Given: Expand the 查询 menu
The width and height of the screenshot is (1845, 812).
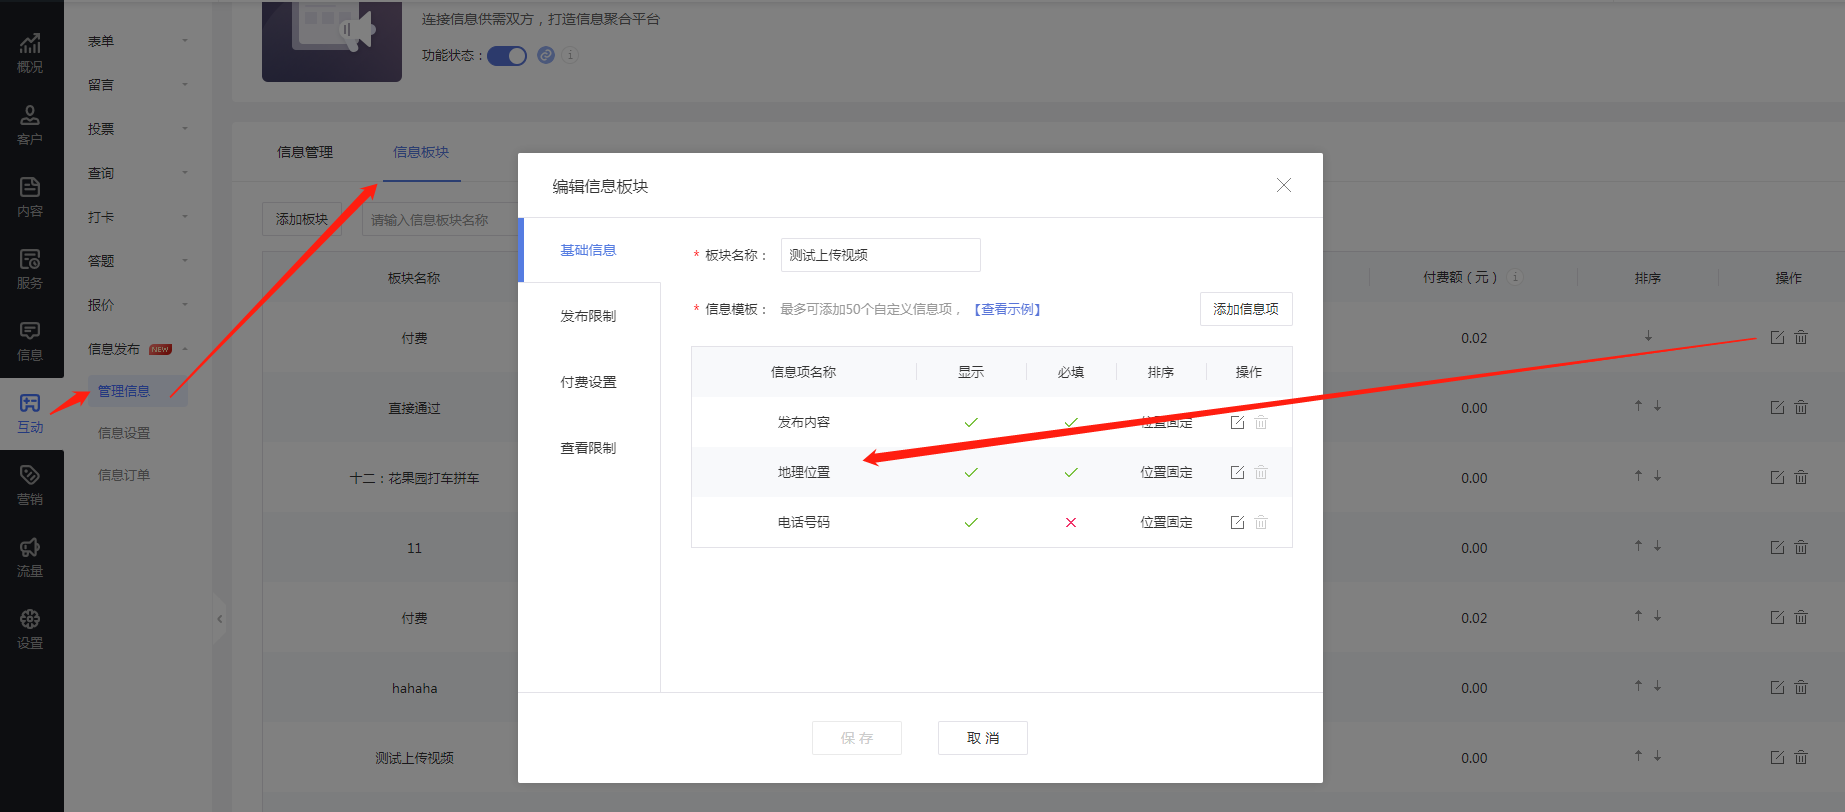Looking at the screenshot, I should pyautogui.click(x=138, y=173).
